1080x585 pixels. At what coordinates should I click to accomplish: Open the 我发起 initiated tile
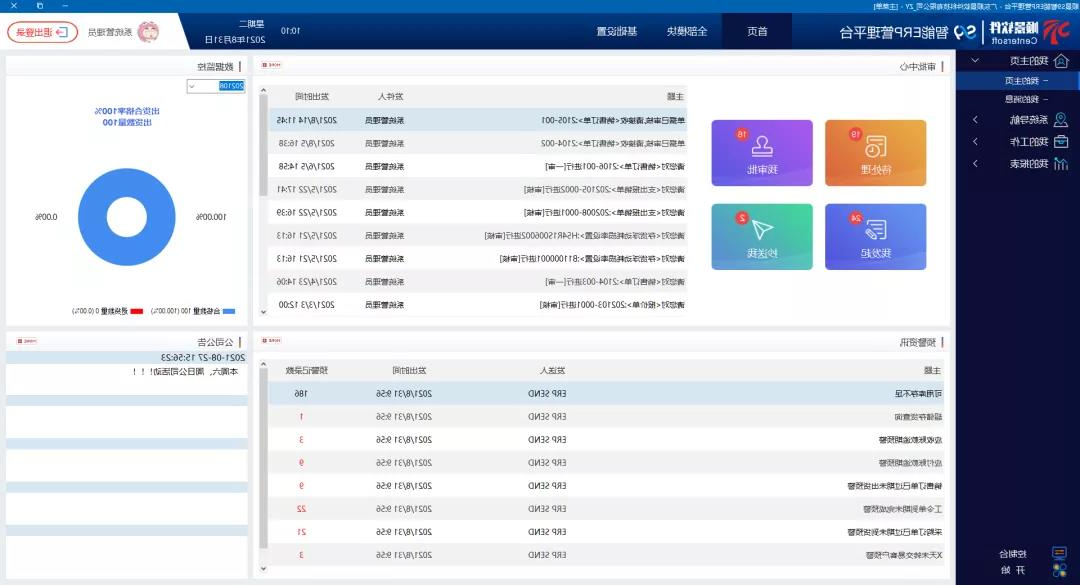pos(876,237)
